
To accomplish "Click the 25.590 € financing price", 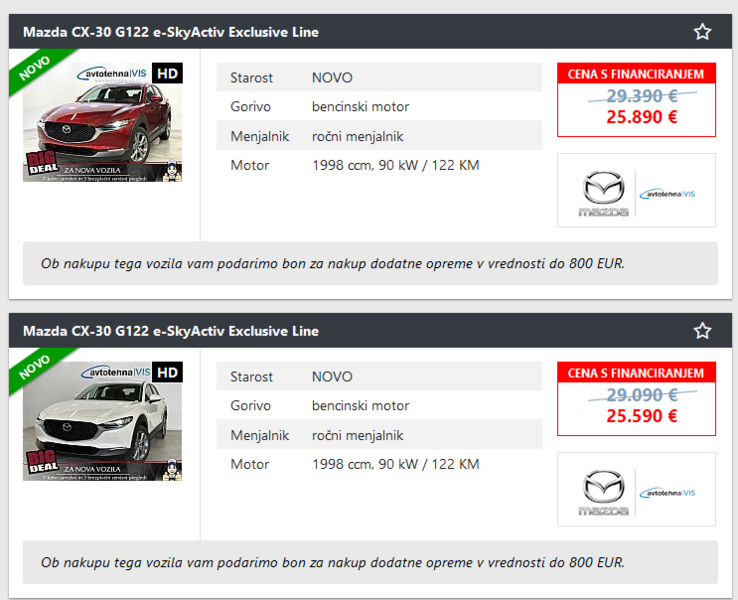I will pyautogui.click(x=641, y=416).
